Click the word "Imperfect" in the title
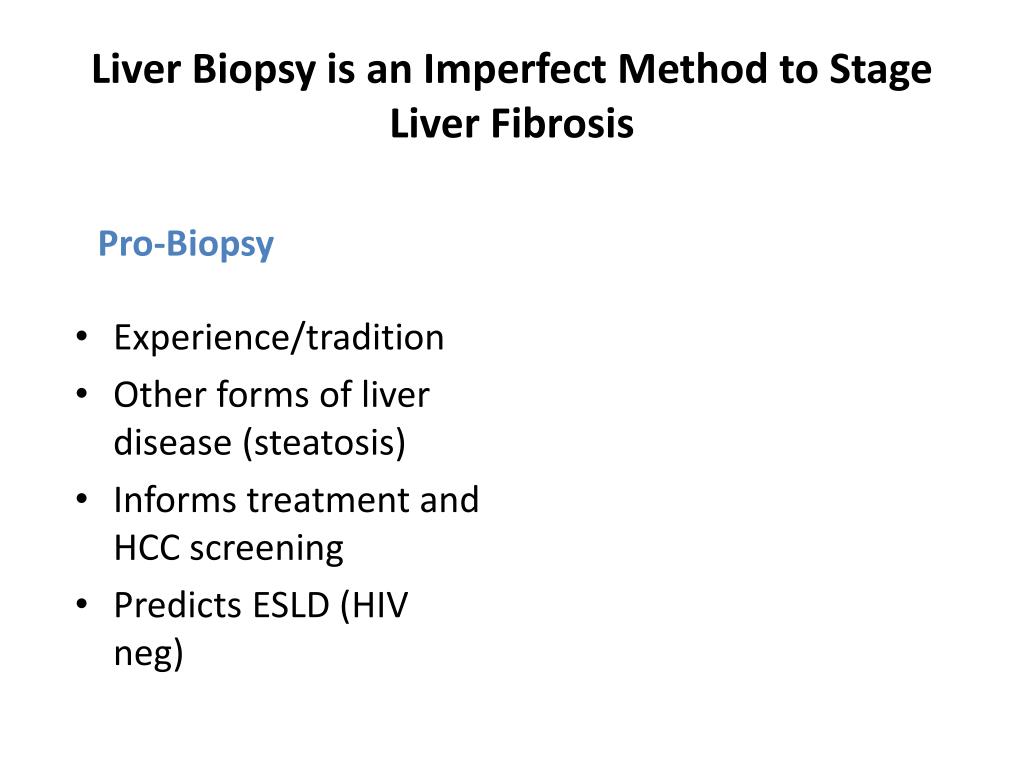The image size is (1024, 768). [515, 70]
